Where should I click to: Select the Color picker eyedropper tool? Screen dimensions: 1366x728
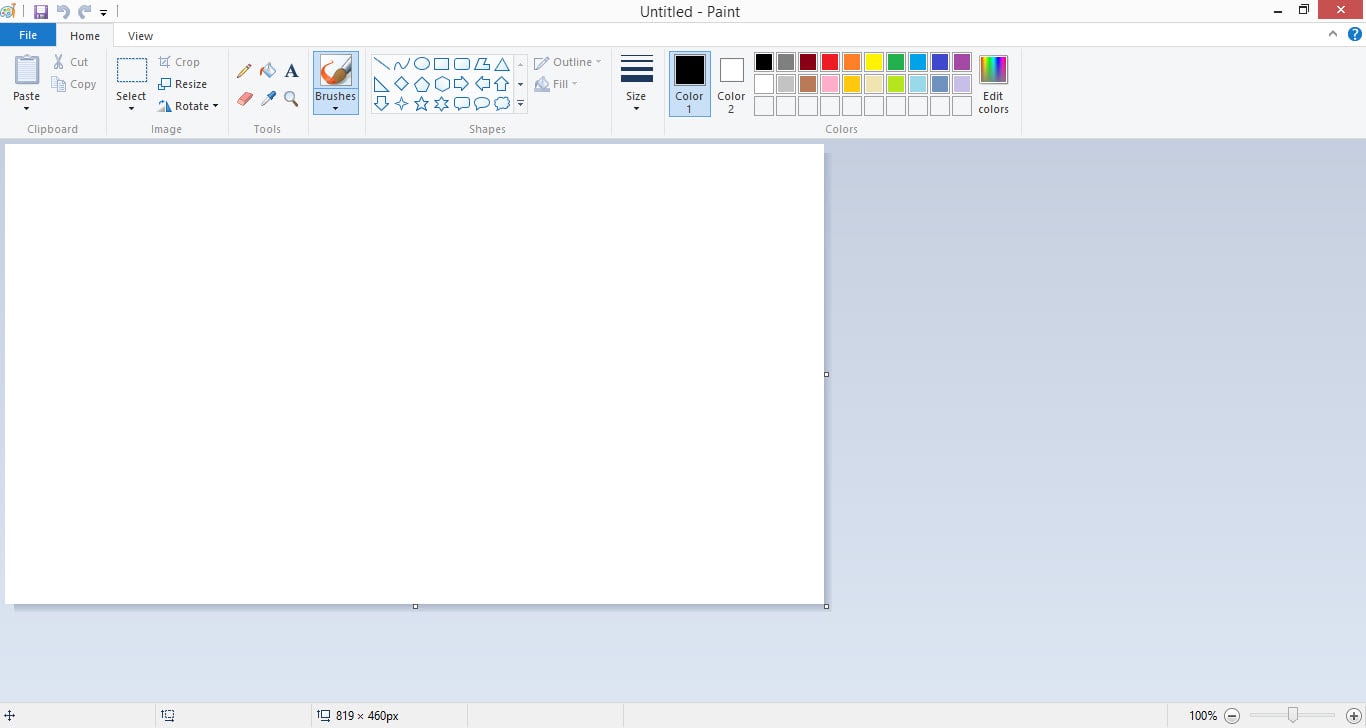[x=268, y=100]
